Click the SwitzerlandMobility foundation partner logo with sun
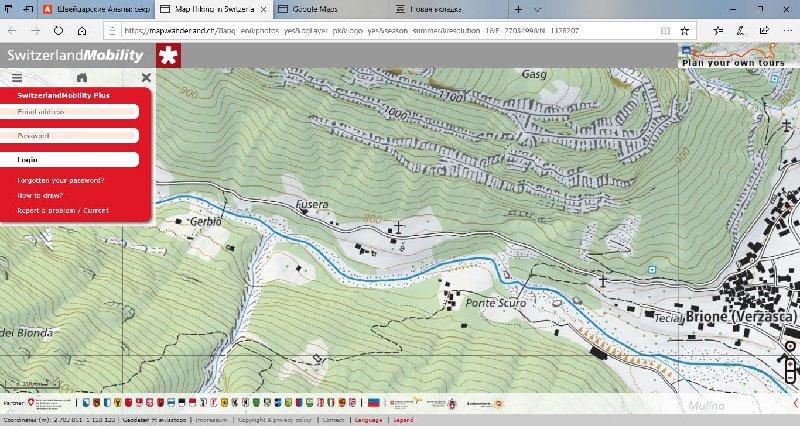Screen dimensions: 800x426 tap(485, 404)
